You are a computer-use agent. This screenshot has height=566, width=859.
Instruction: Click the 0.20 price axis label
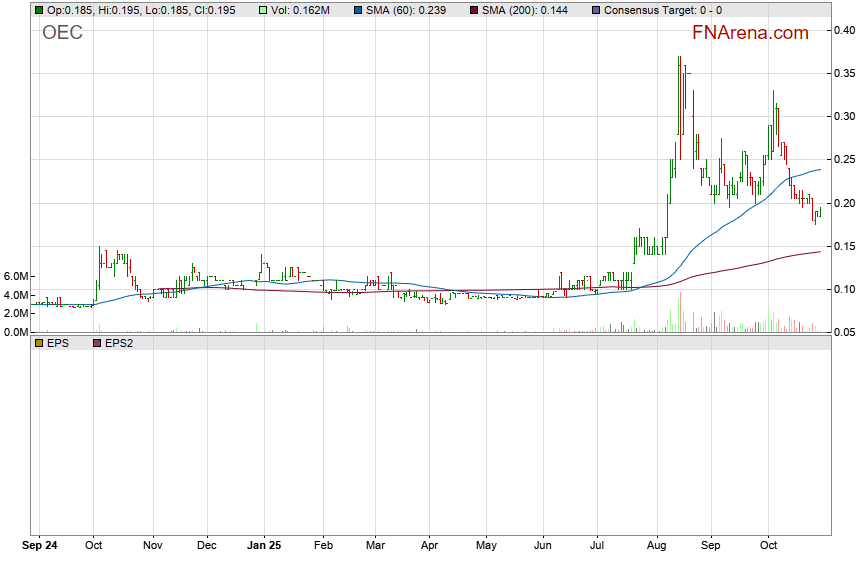pyautogui.click(x=843, y=204)
